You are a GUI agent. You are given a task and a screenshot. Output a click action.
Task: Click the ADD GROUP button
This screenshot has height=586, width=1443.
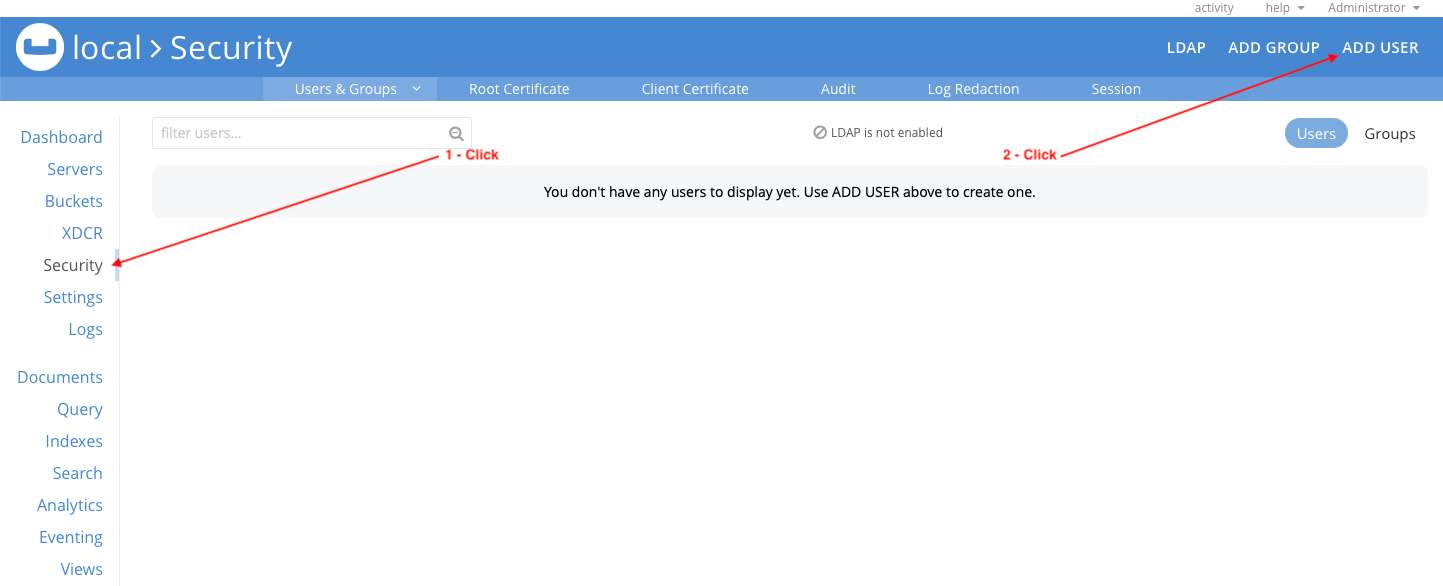pyautogui.click(x=1273, y=48)
